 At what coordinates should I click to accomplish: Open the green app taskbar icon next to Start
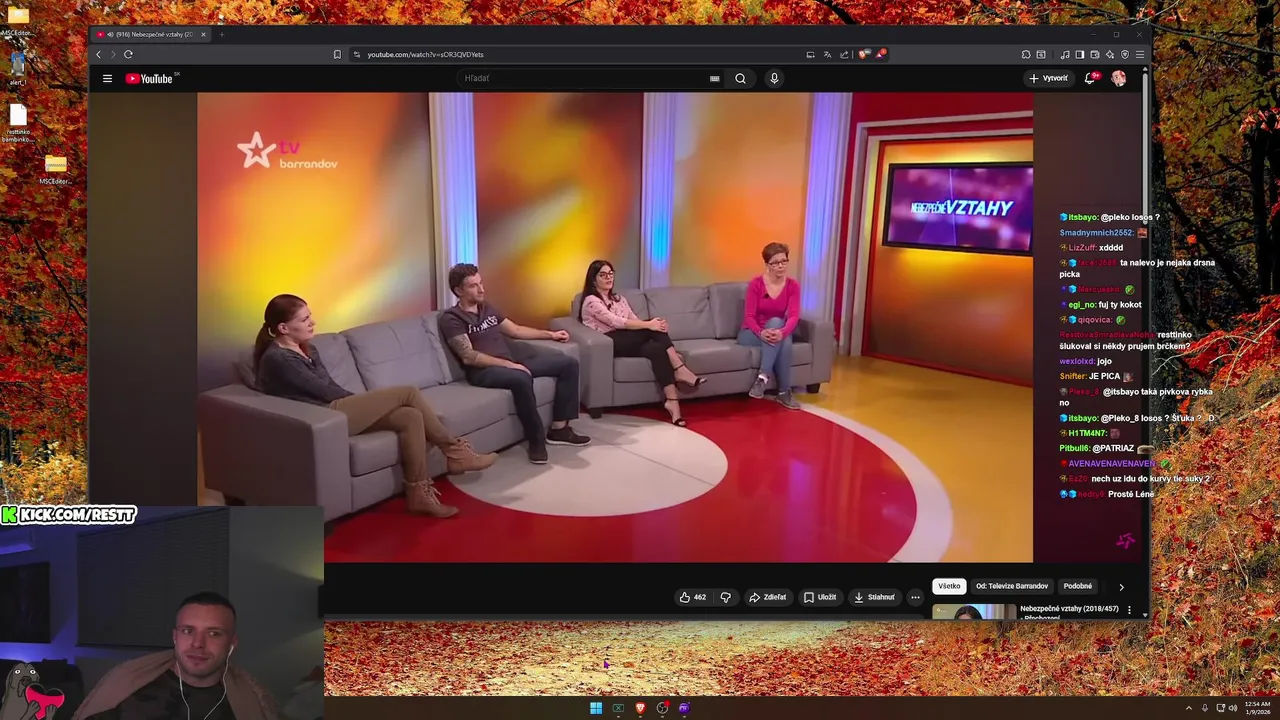618,708
